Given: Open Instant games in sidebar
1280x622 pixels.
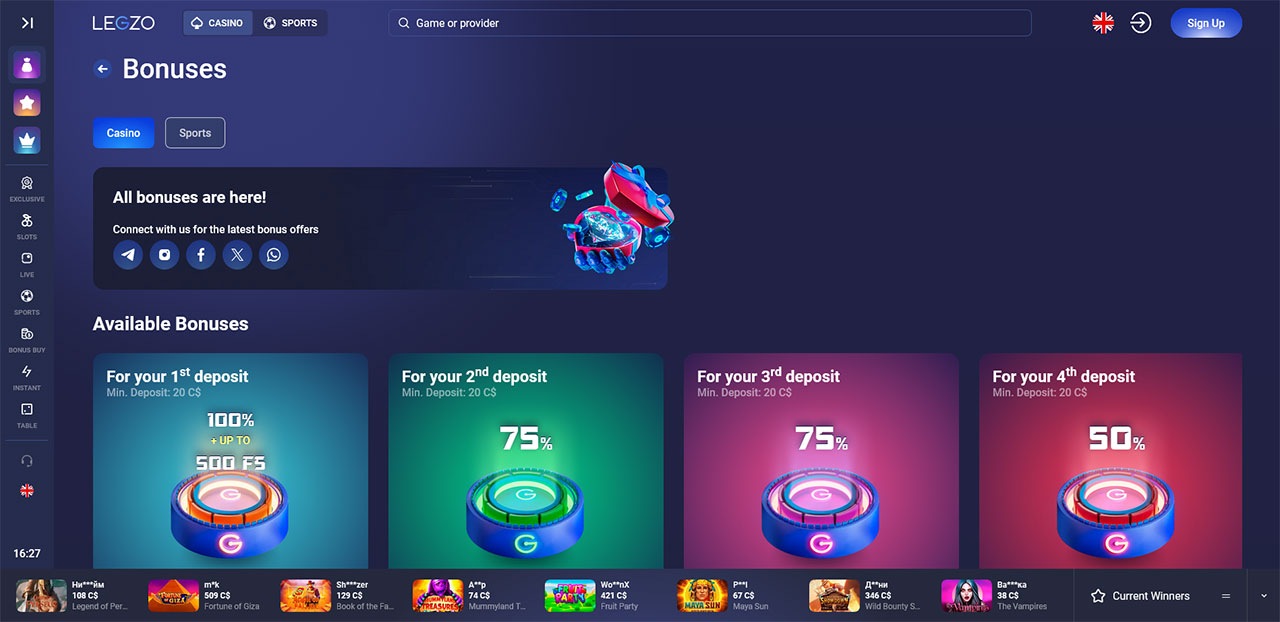Looking at the screenshot, I should (27, 377).
